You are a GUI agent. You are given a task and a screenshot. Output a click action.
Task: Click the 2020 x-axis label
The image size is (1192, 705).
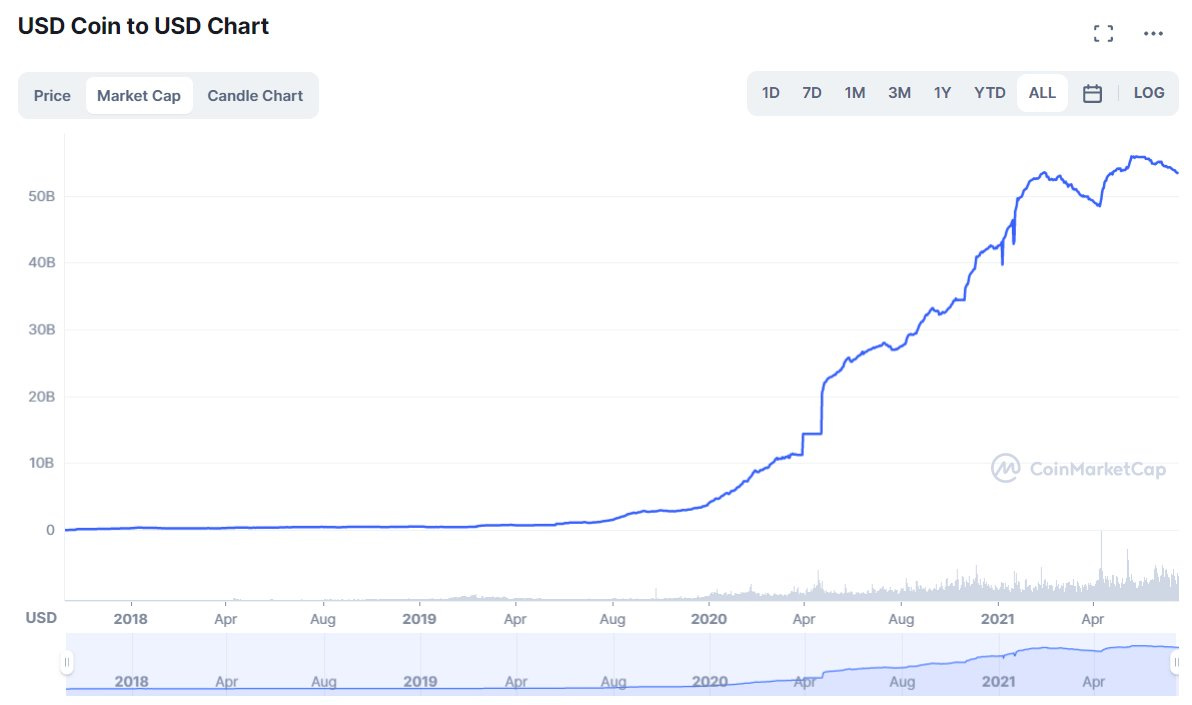pos(709,619)
